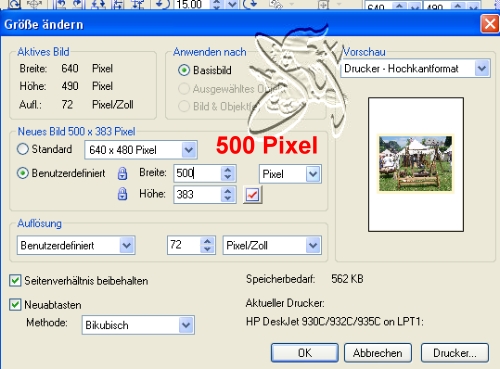Toggle Seitenverhältnis beibehalten checkbox
Viewport: 500px width, 369px height.
(15, 280)
